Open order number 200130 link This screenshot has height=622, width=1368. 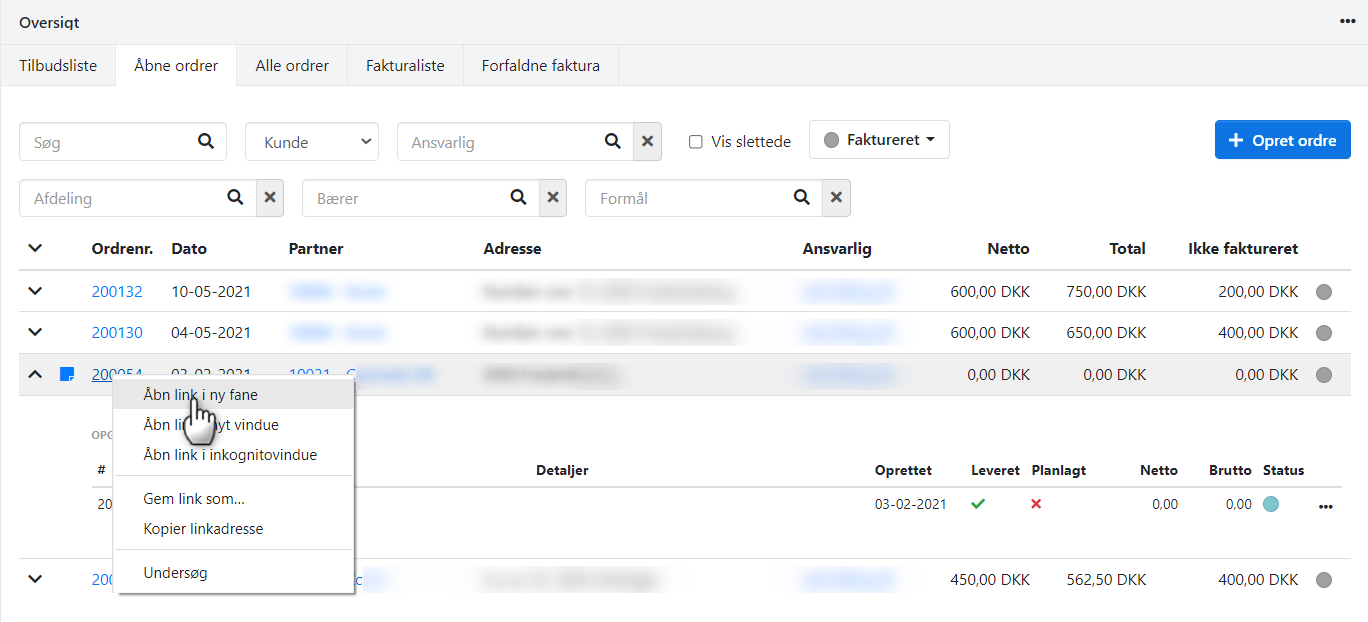pos(117,333)
